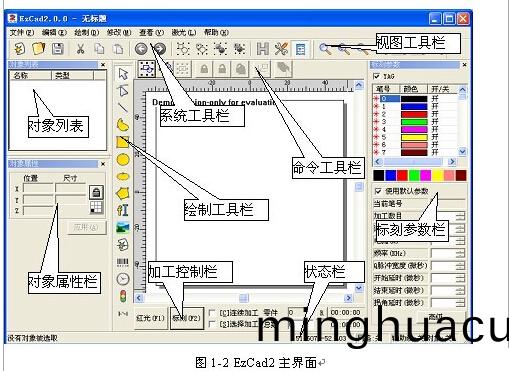Select the traffic light input port tool
Image resolution: width=509 pixels, height=371 pixels.
(x=123, y=296)
